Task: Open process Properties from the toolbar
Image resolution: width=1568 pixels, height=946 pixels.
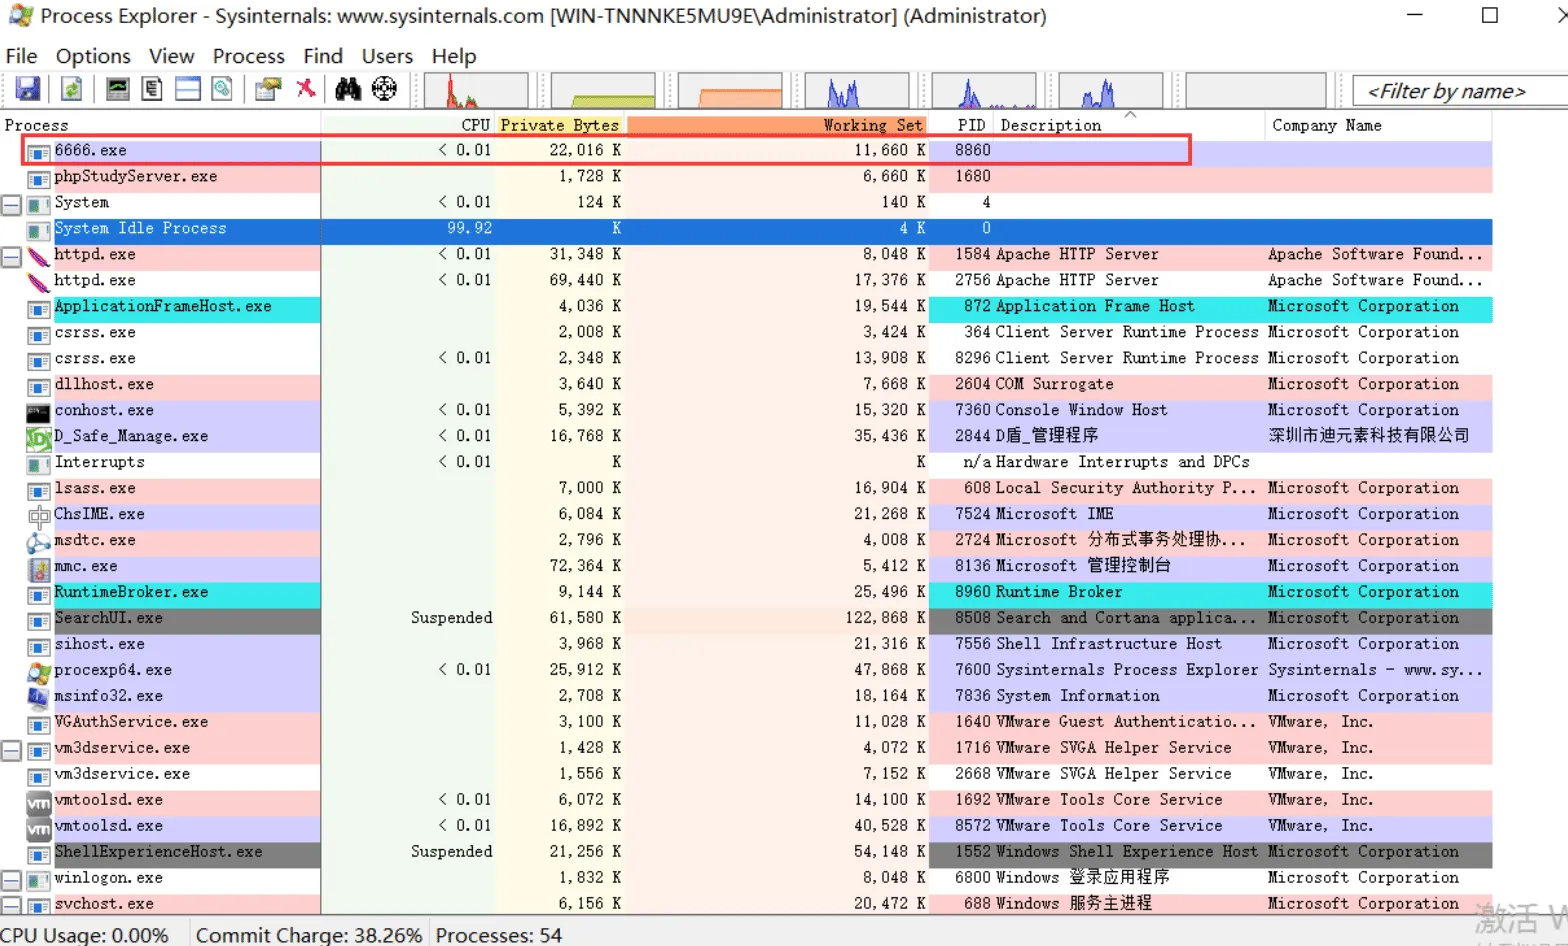Action: pos(268,89)
